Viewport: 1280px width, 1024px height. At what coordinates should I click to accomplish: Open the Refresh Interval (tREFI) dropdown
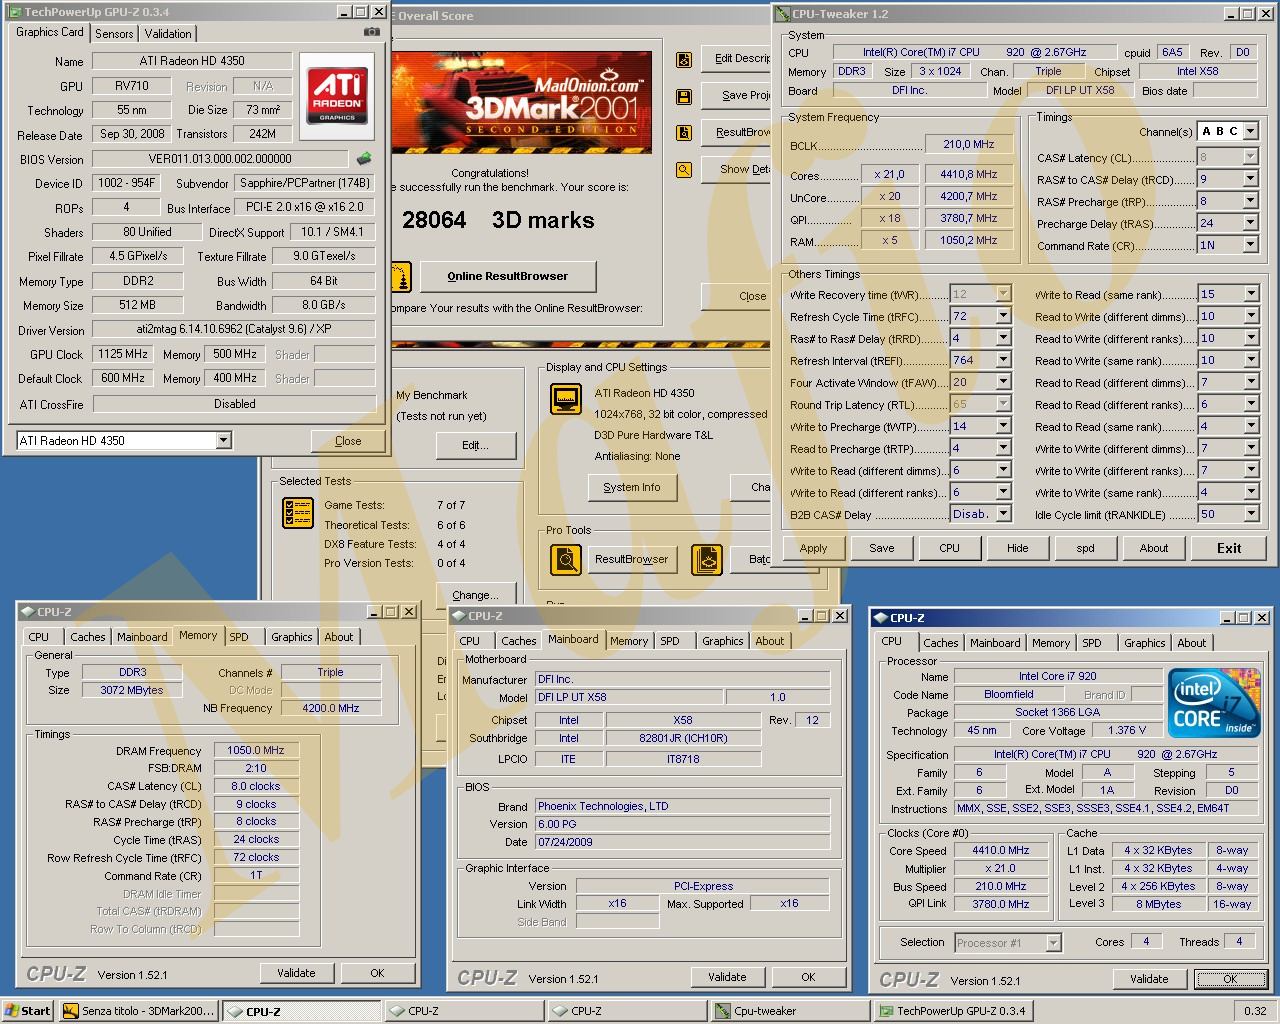(1003, 360)
